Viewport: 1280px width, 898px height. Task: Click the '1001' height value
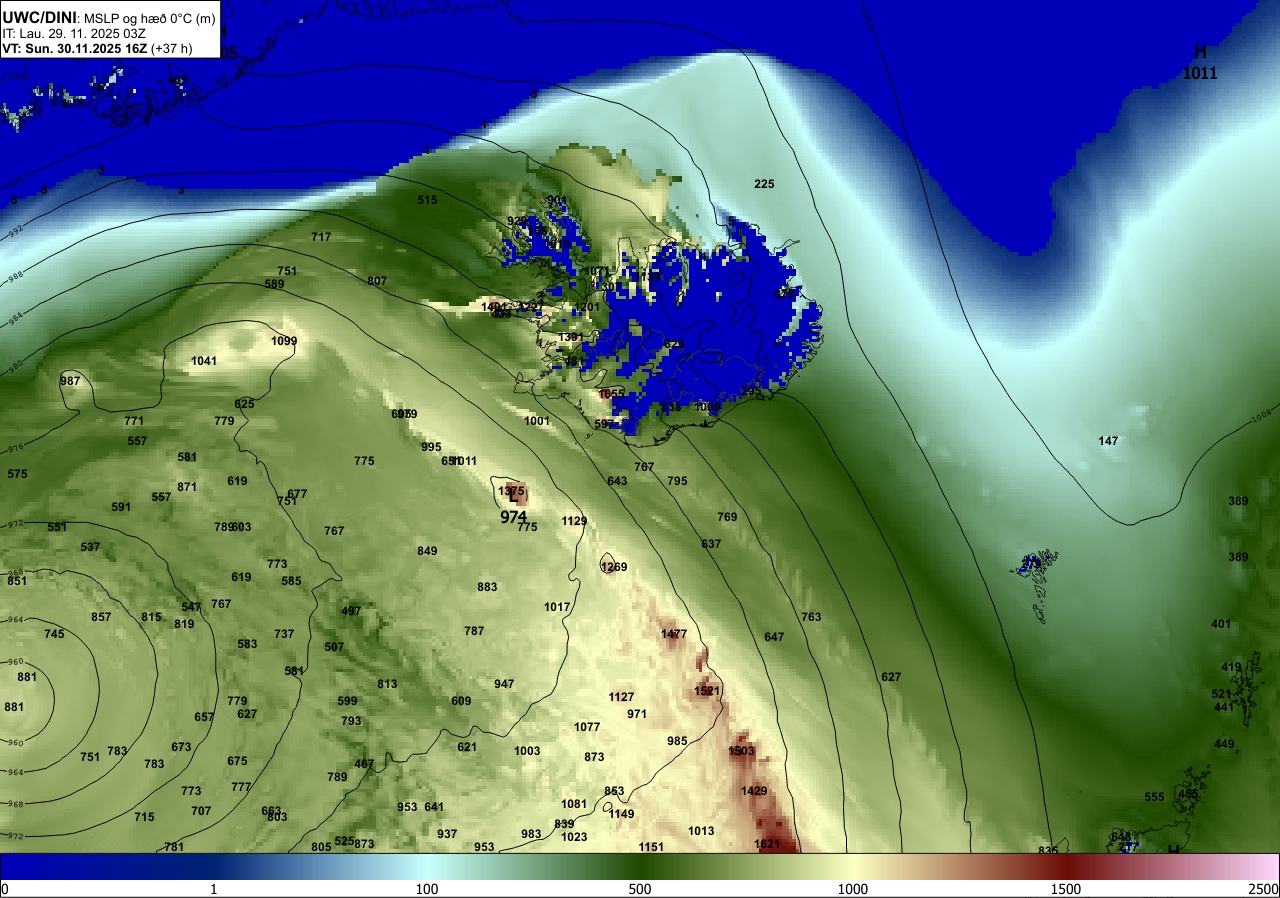click(x=537, y=421)
